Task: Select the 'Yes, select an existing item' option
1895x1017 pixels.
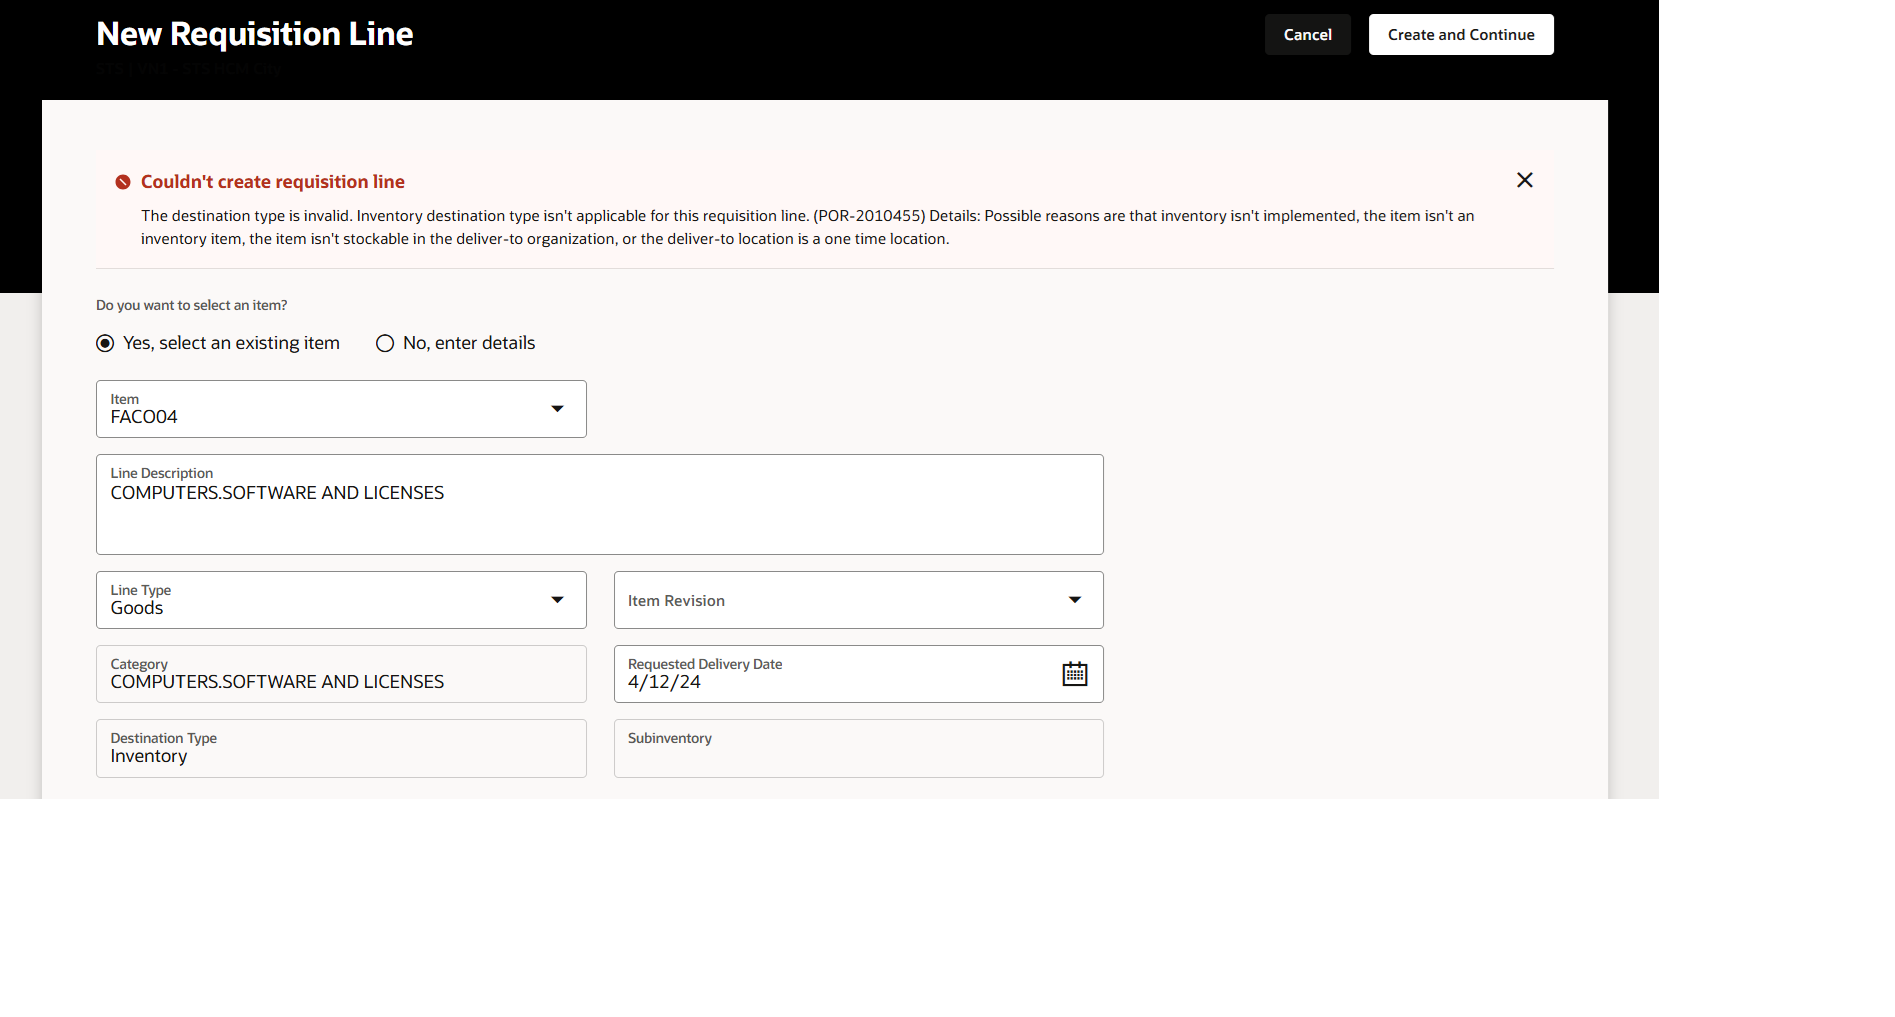Action: [x=105, y=343]
